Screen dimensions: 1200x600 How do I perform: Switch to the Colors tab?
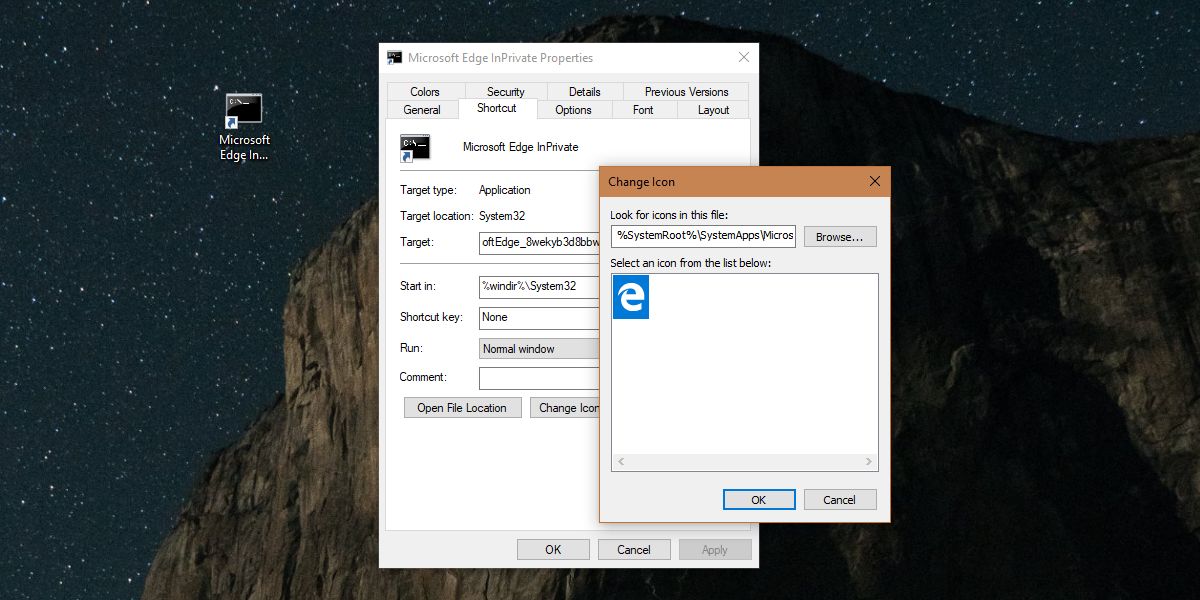click(425, 91)
